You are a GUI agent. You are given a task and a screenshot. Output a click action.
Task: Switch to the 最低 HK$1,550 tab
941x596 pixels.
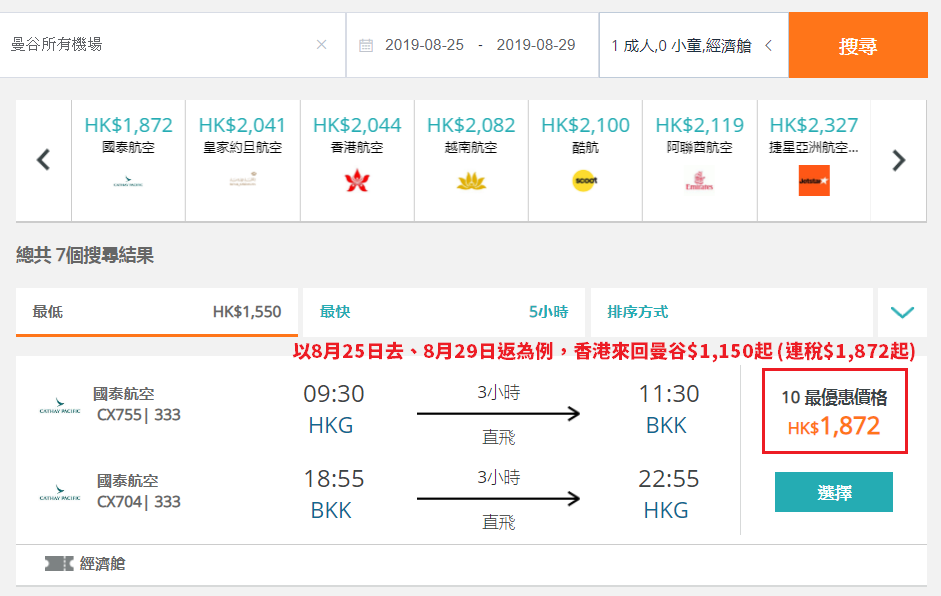[157, 312]
